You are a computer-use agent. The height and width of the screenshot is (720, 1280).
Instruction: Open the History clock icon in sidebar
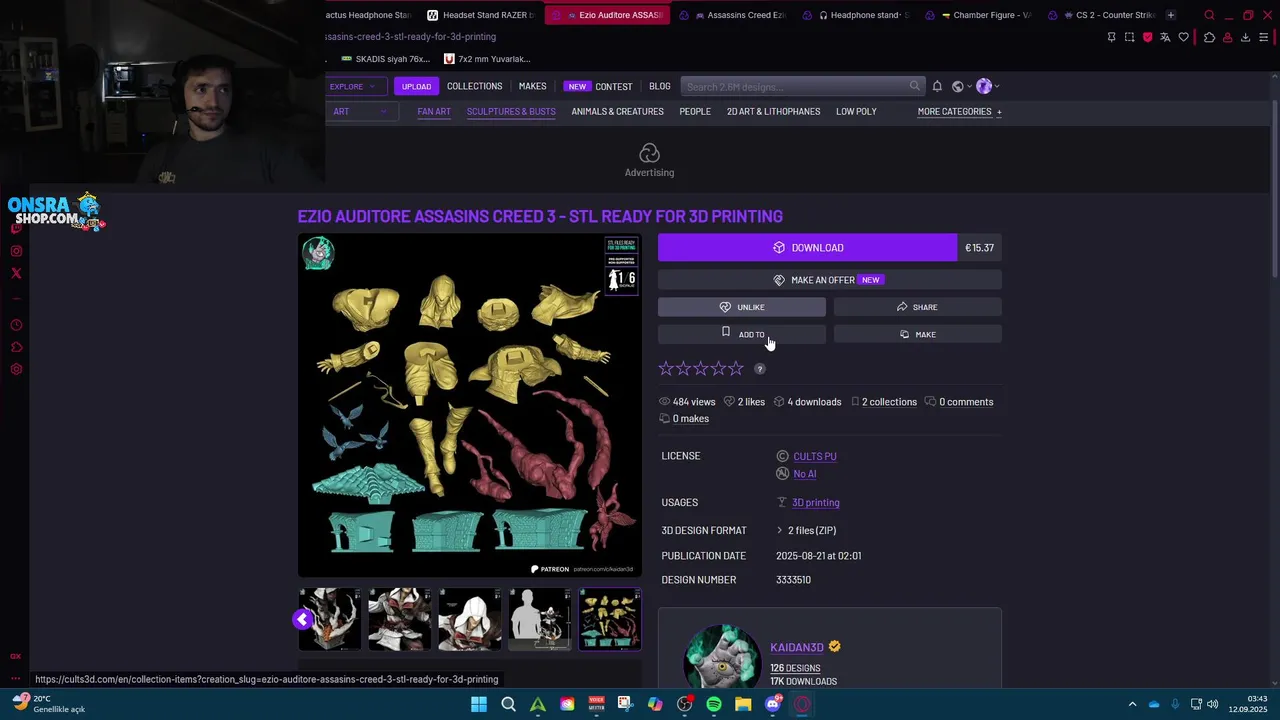16,325
